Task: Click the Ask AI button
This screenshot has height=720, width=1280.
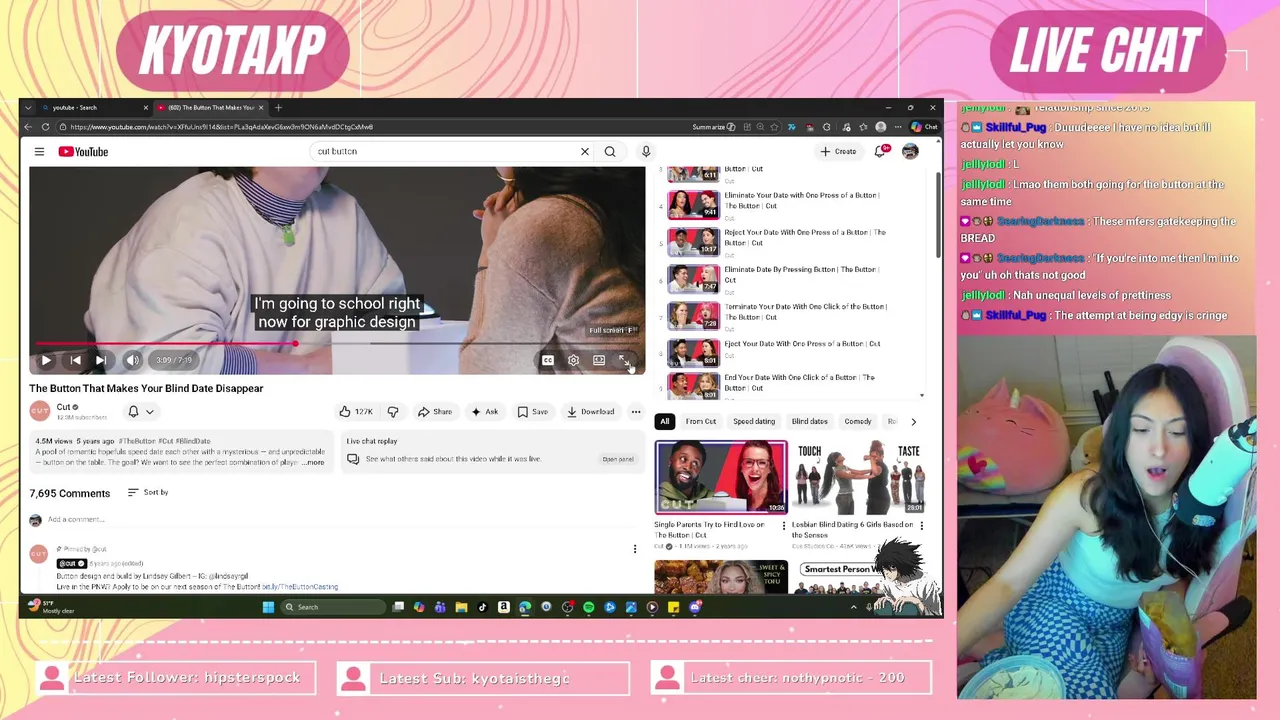Action: click(484, 412)
